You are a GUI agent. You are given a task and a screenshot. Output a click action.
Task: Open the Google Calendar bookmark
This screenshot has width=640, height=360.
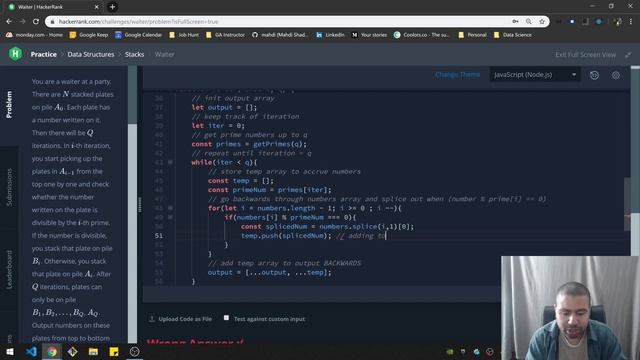point(138,35)
